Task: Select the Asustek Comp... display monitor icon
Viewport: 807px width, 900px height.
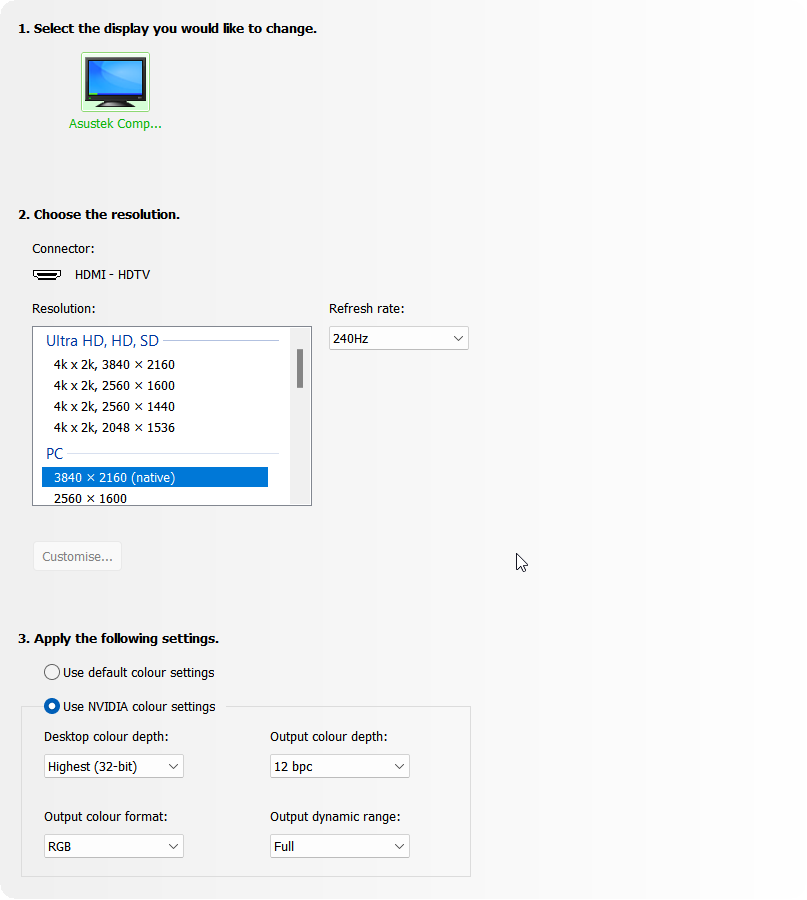Action: pos(115,82)
